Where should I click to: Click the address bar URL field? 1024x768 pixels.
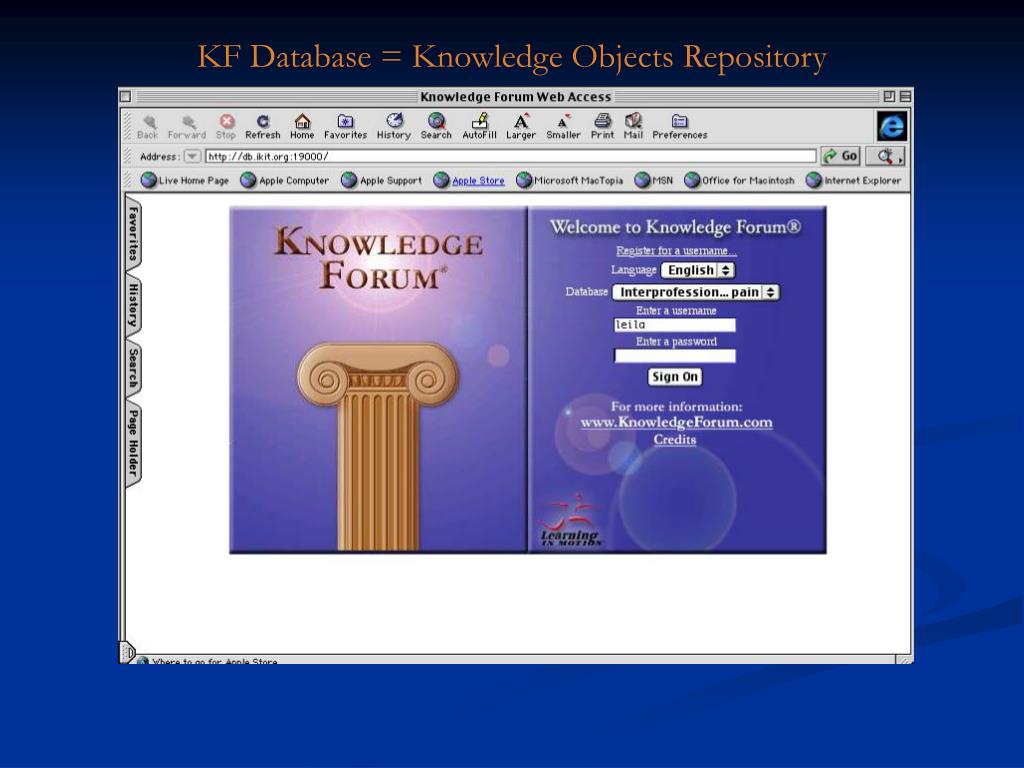click(x=511, y=157)
